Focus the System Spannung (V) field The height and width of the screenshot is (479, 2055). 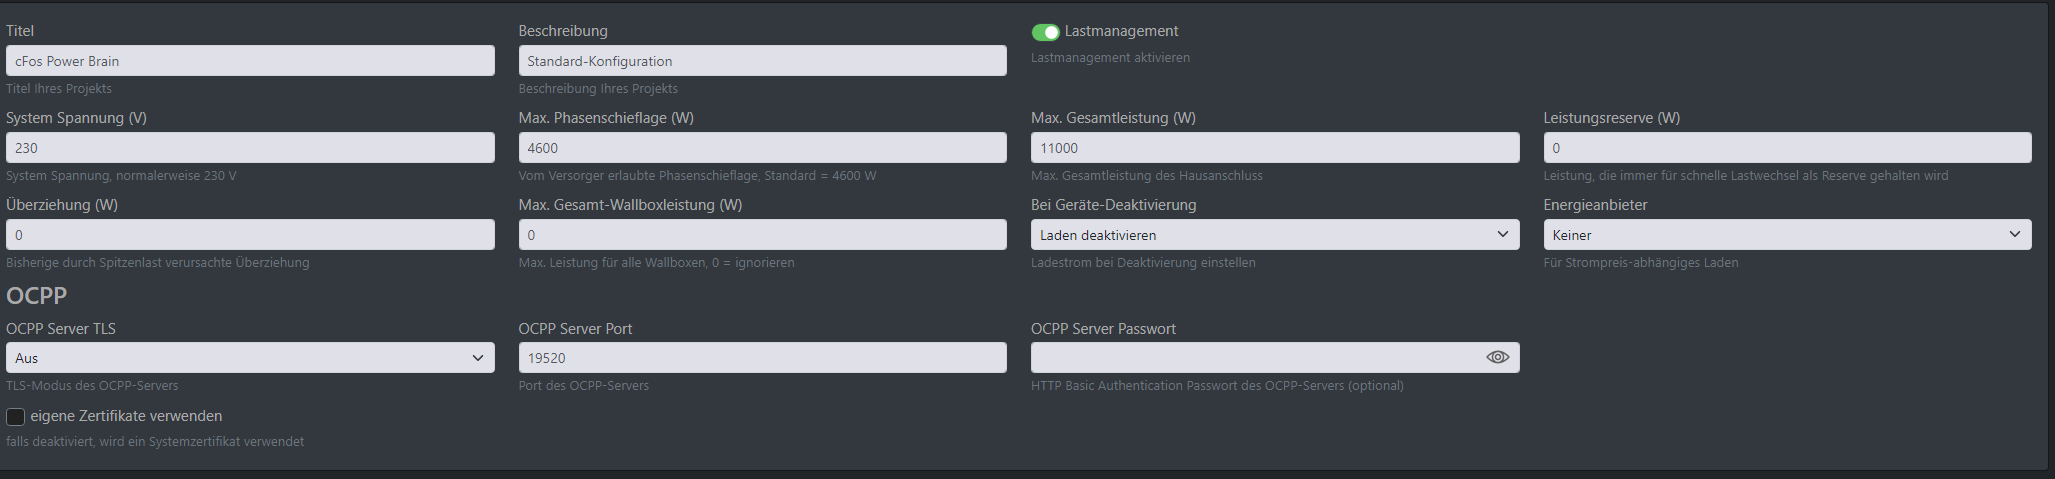click(250, 148)
